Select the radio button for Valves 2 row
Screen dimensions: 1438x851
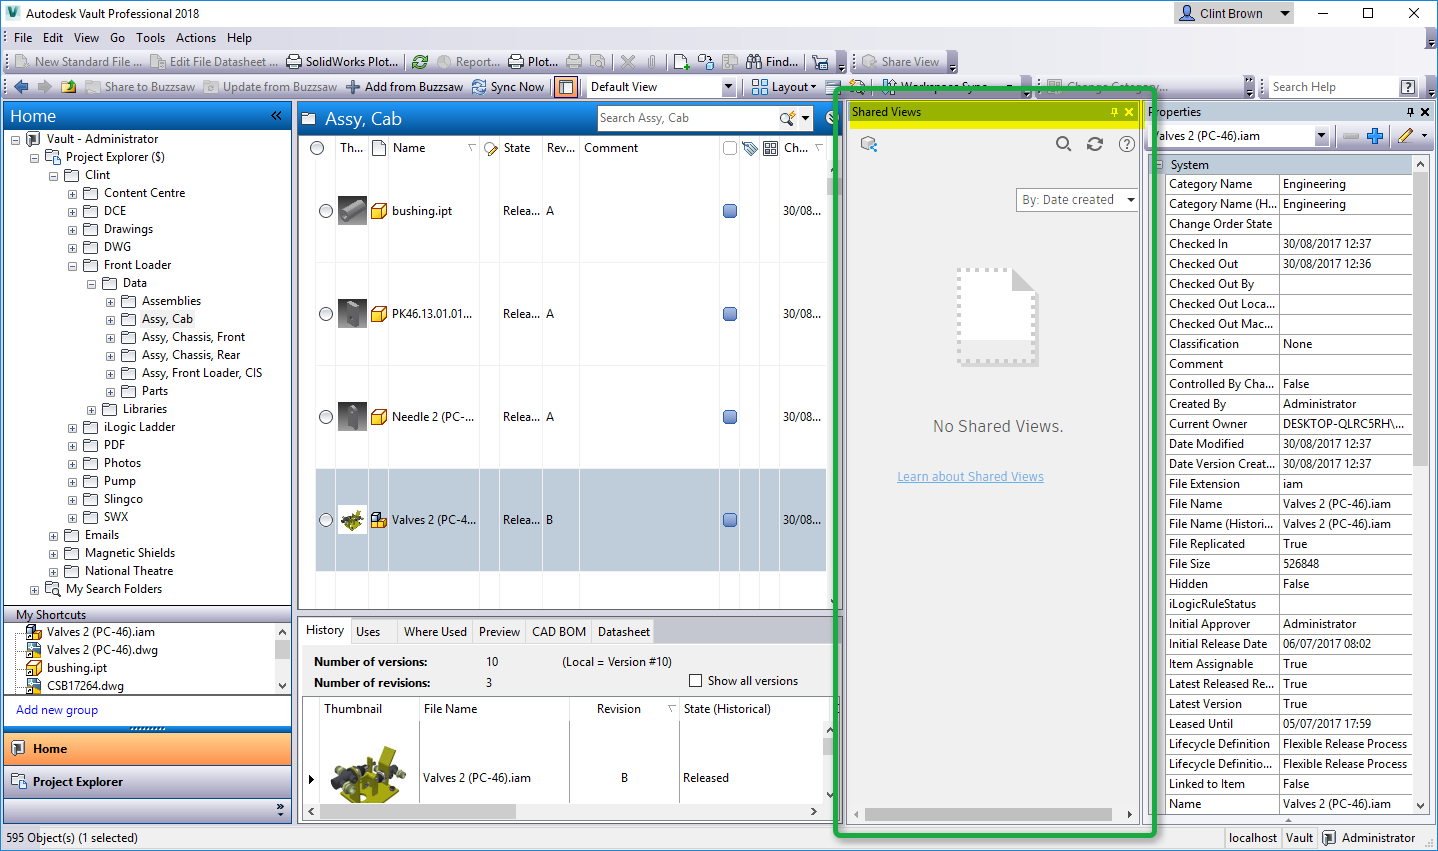click(326, 520)
